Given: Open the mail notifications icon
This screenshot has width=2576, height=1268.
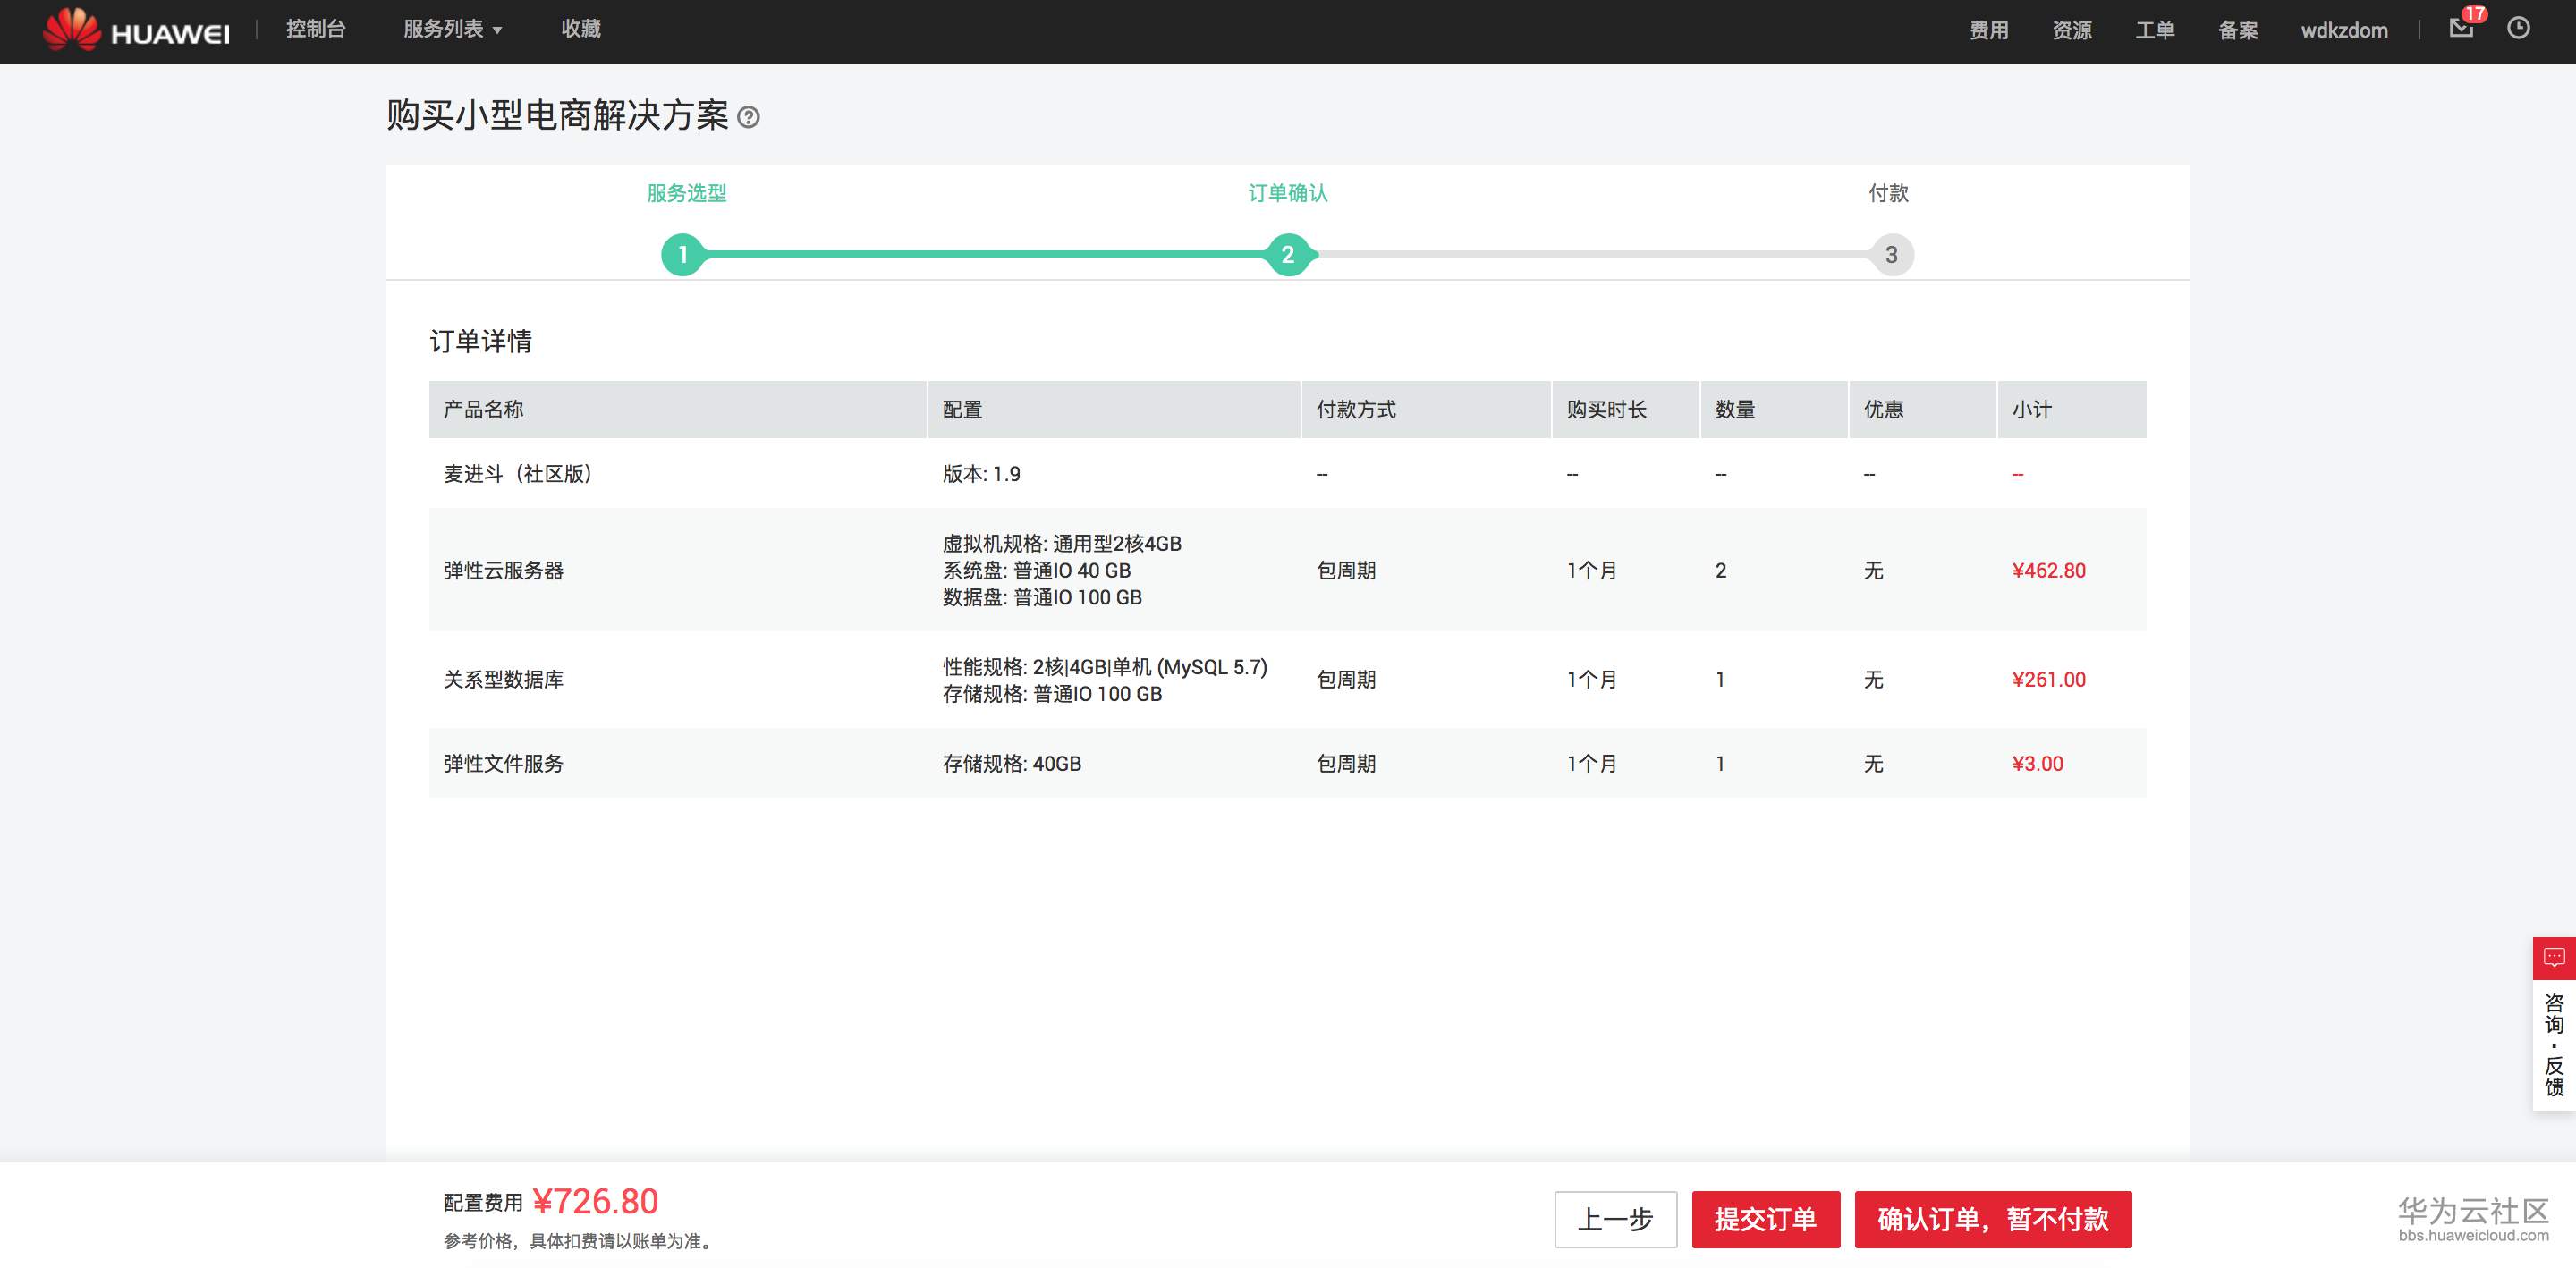Looking at the screenshot, I should (2461, 28).
